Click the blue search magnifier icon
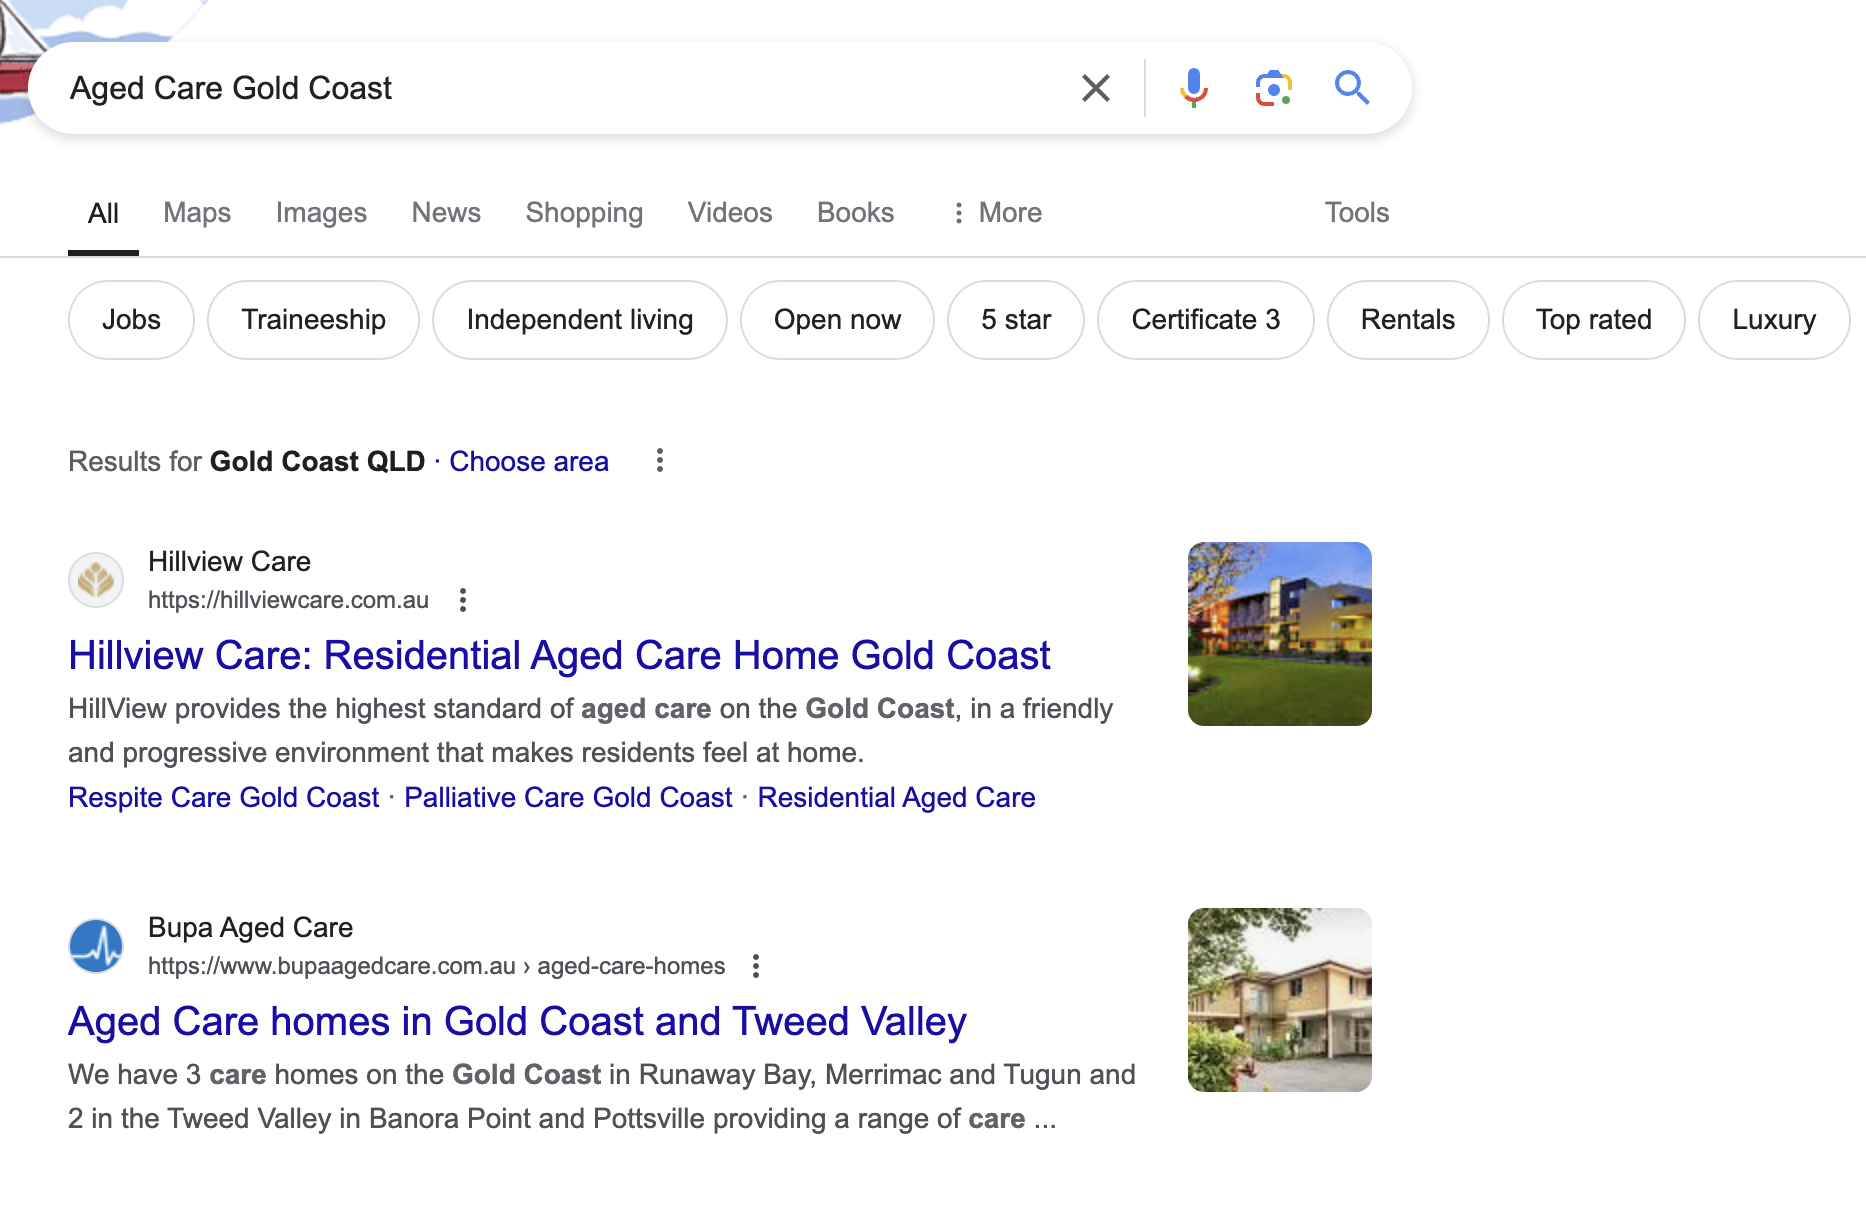The width and height of the screenshot is (1866, 1210). pyautogui.click(x=1351, y=88)
